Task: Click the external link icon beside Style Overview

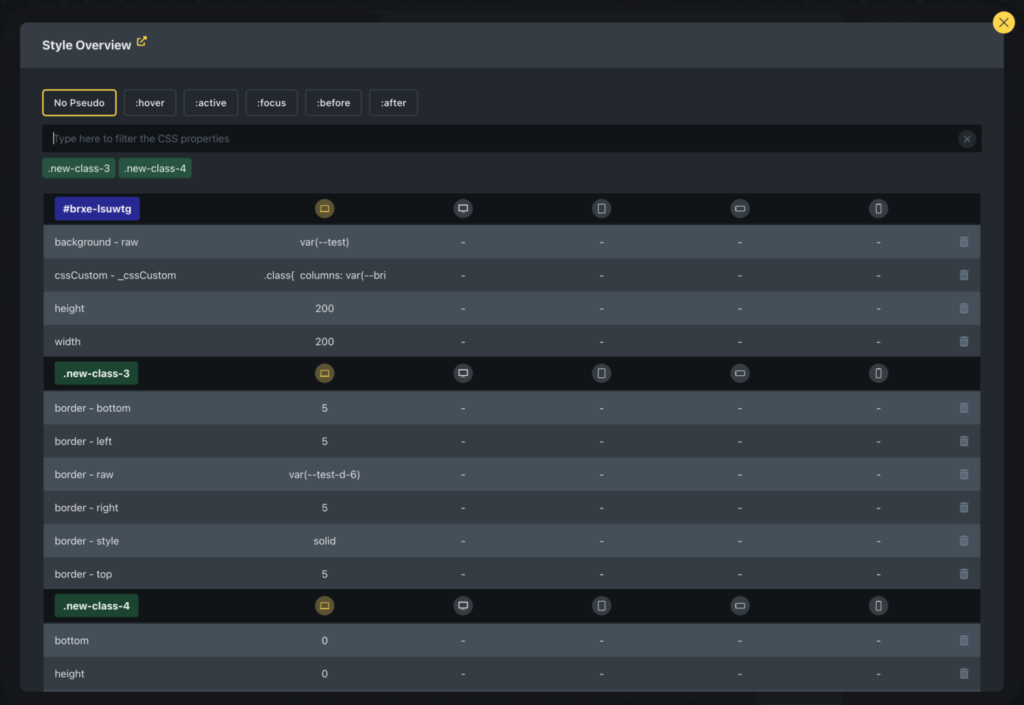Action: coord(142,42)
